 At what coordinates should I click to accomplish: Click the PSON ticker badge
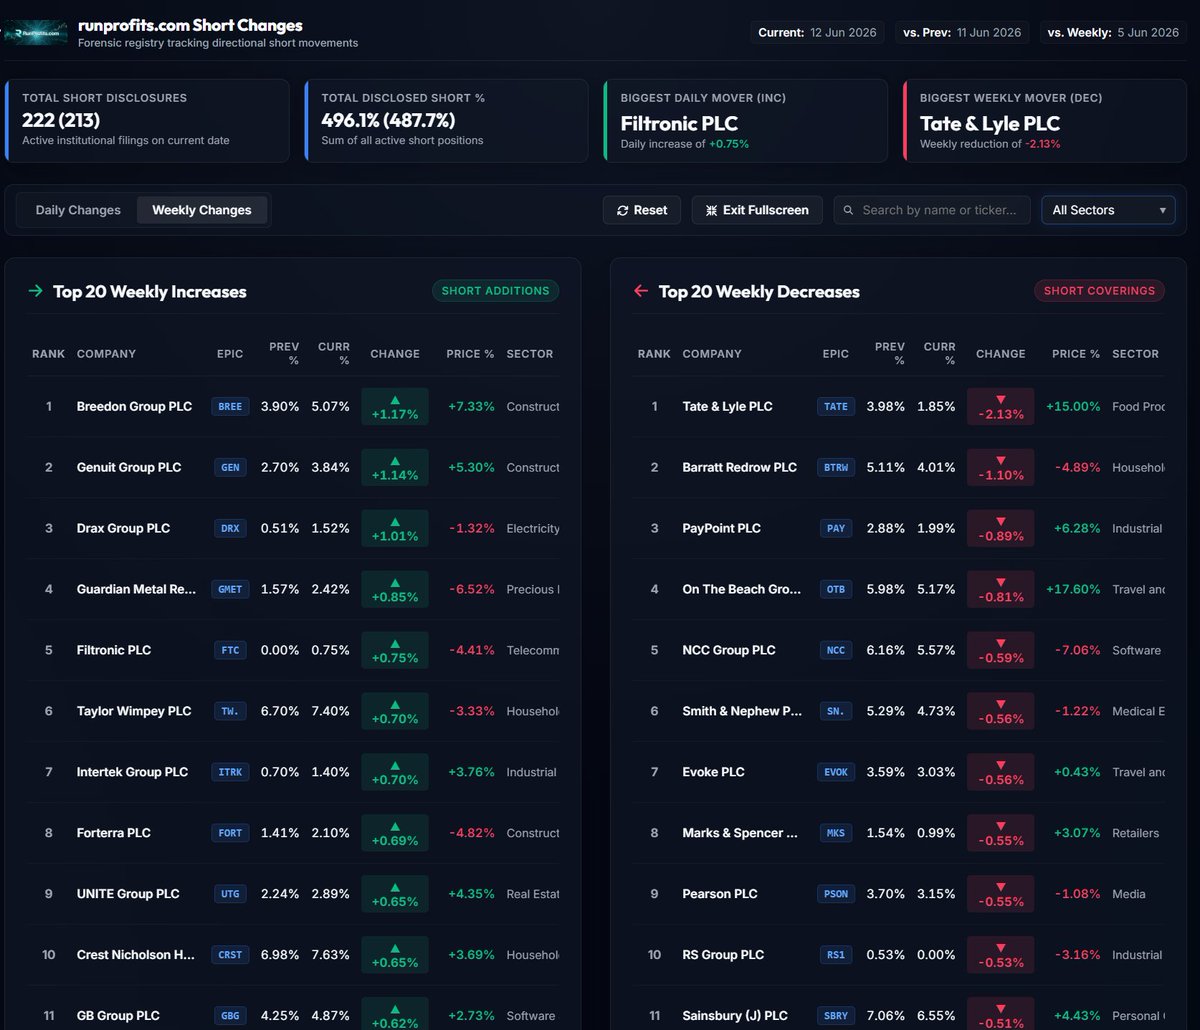tap(836, 894)
